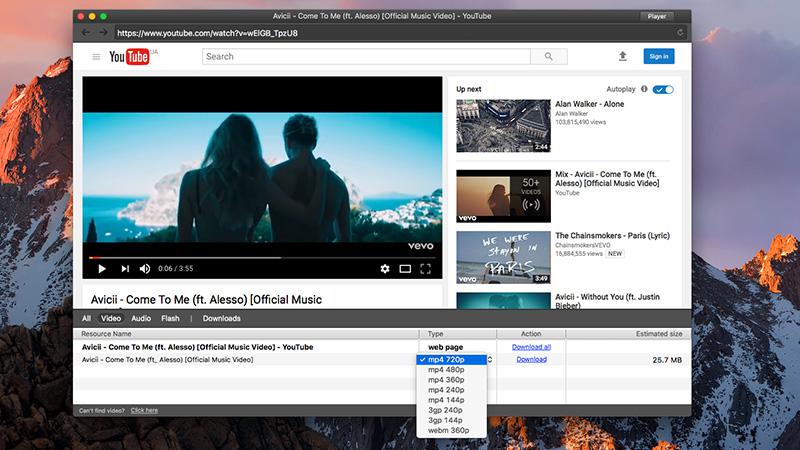Click the Download link for the video

[x=531, y=360]
